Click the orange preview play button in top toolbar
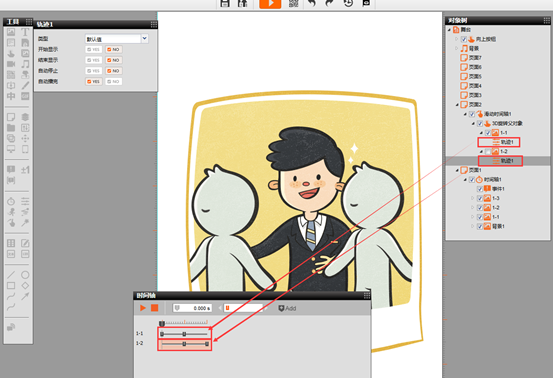This screenshot has height=378, width=553. pyautogui.click(x=270, y=4)
